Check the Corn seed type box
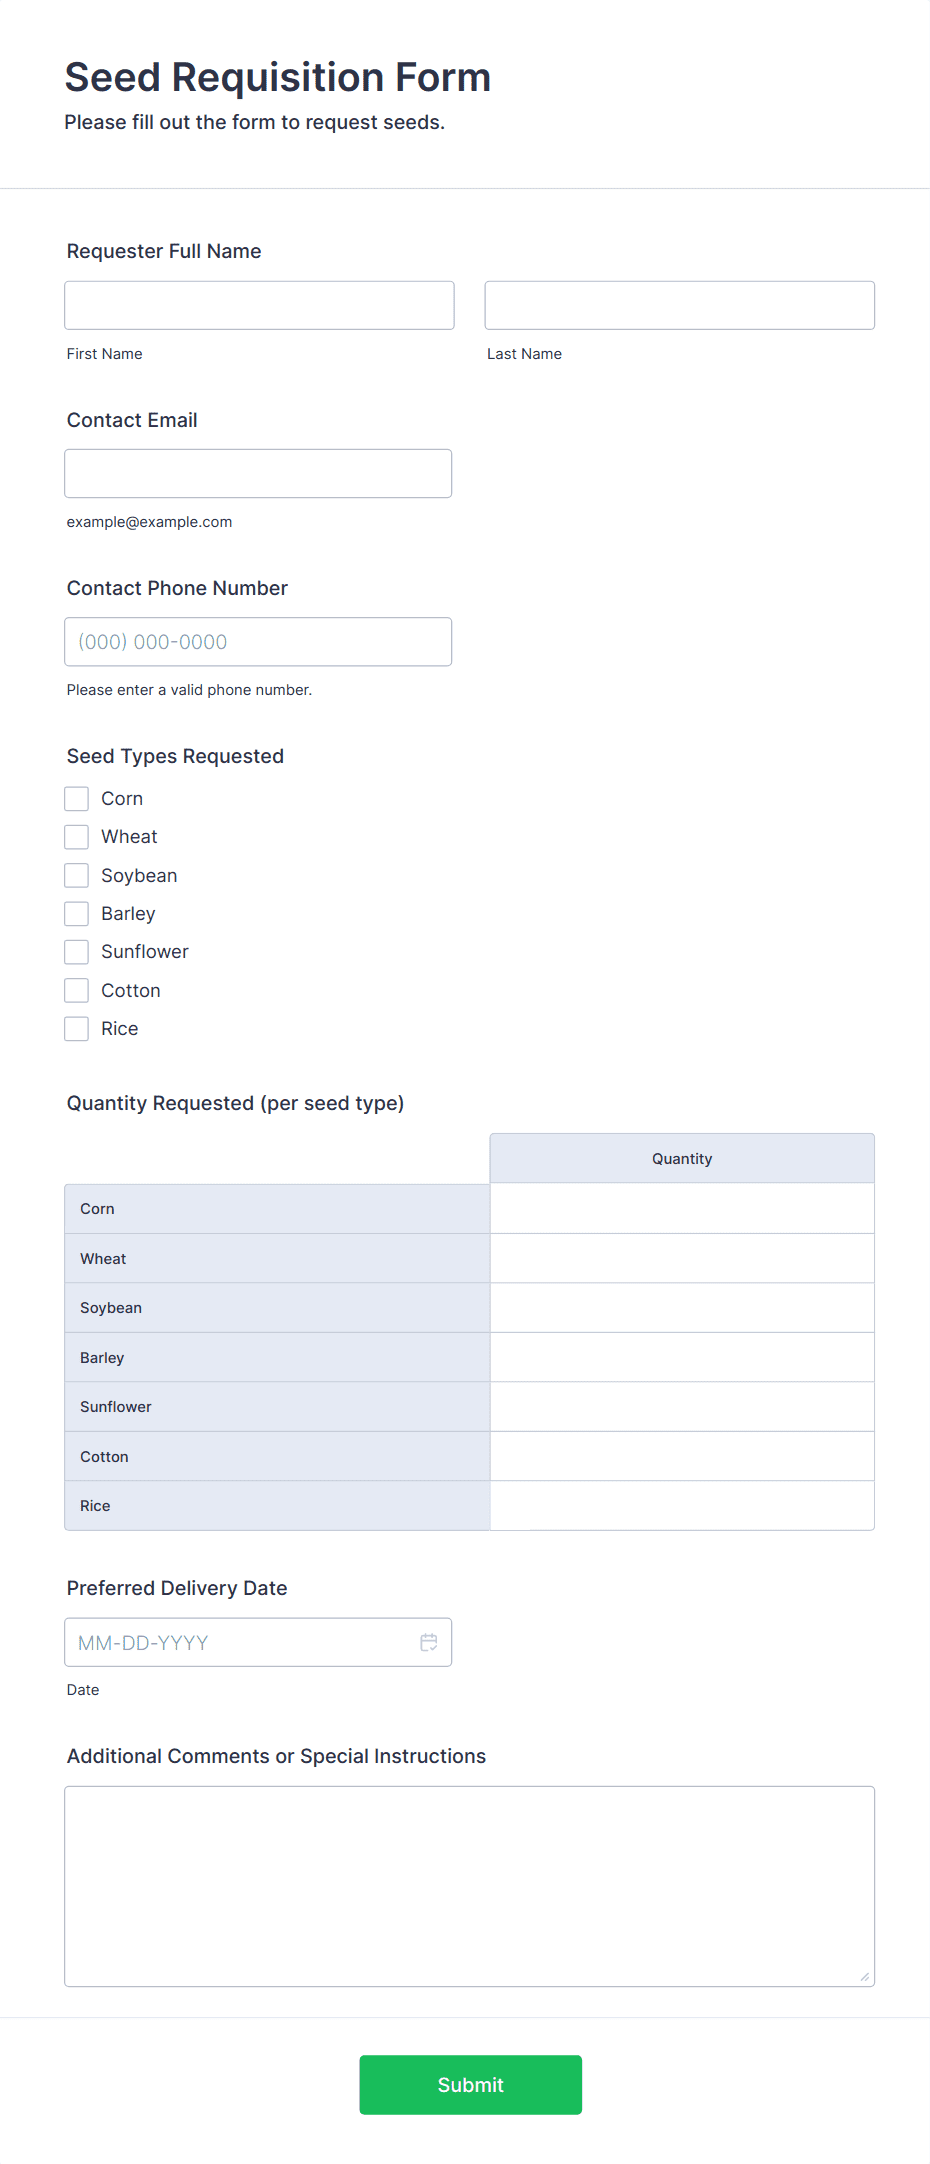This screenshot has width=930, height=2164. 77,799
